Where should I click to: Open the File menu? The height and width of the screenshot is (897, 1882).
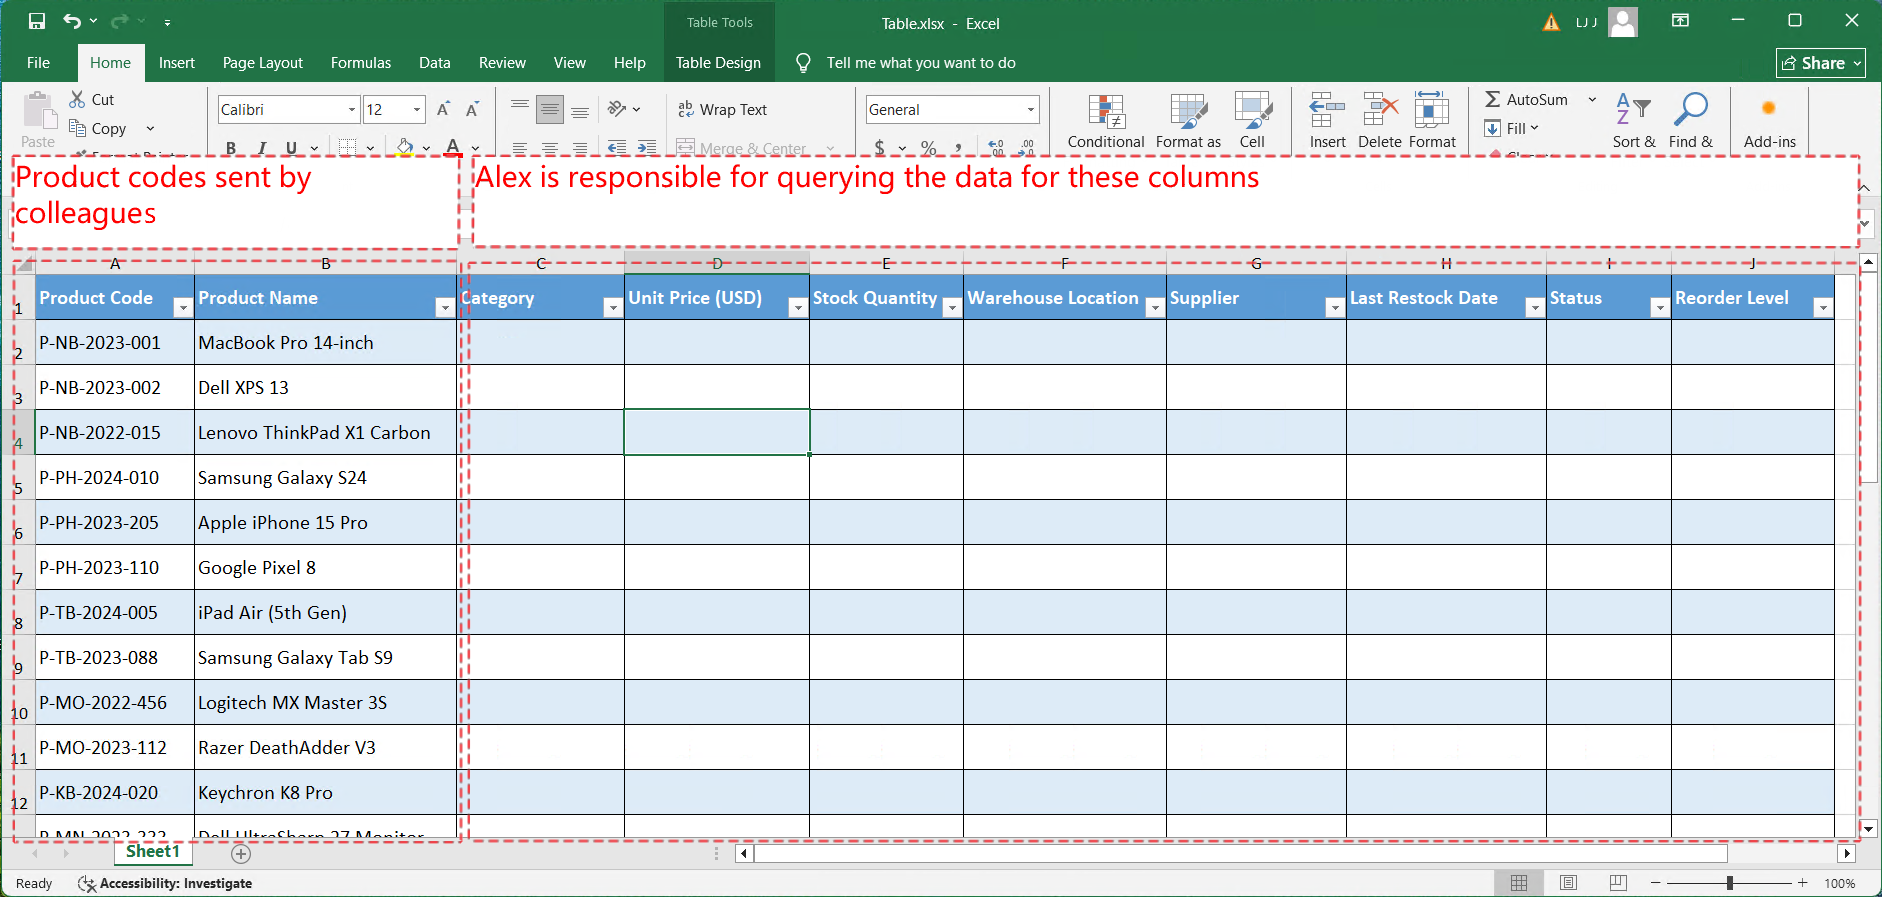38,62
